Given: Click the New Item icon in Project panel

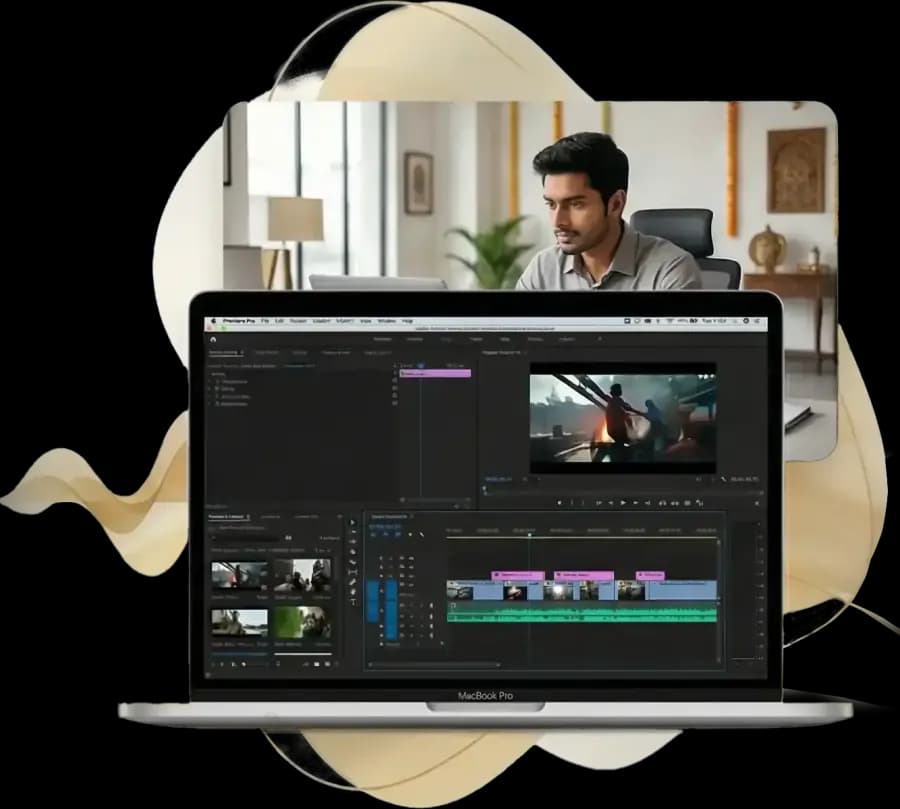Looking at the screenshot, I should pyautogui.click(x=328, y=664).
